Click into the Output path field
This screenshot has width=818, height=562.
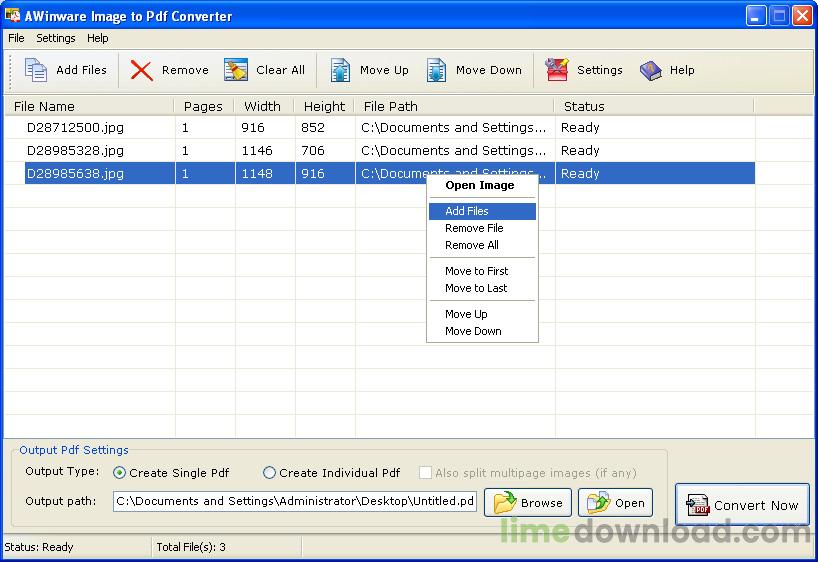pos(295,501)
